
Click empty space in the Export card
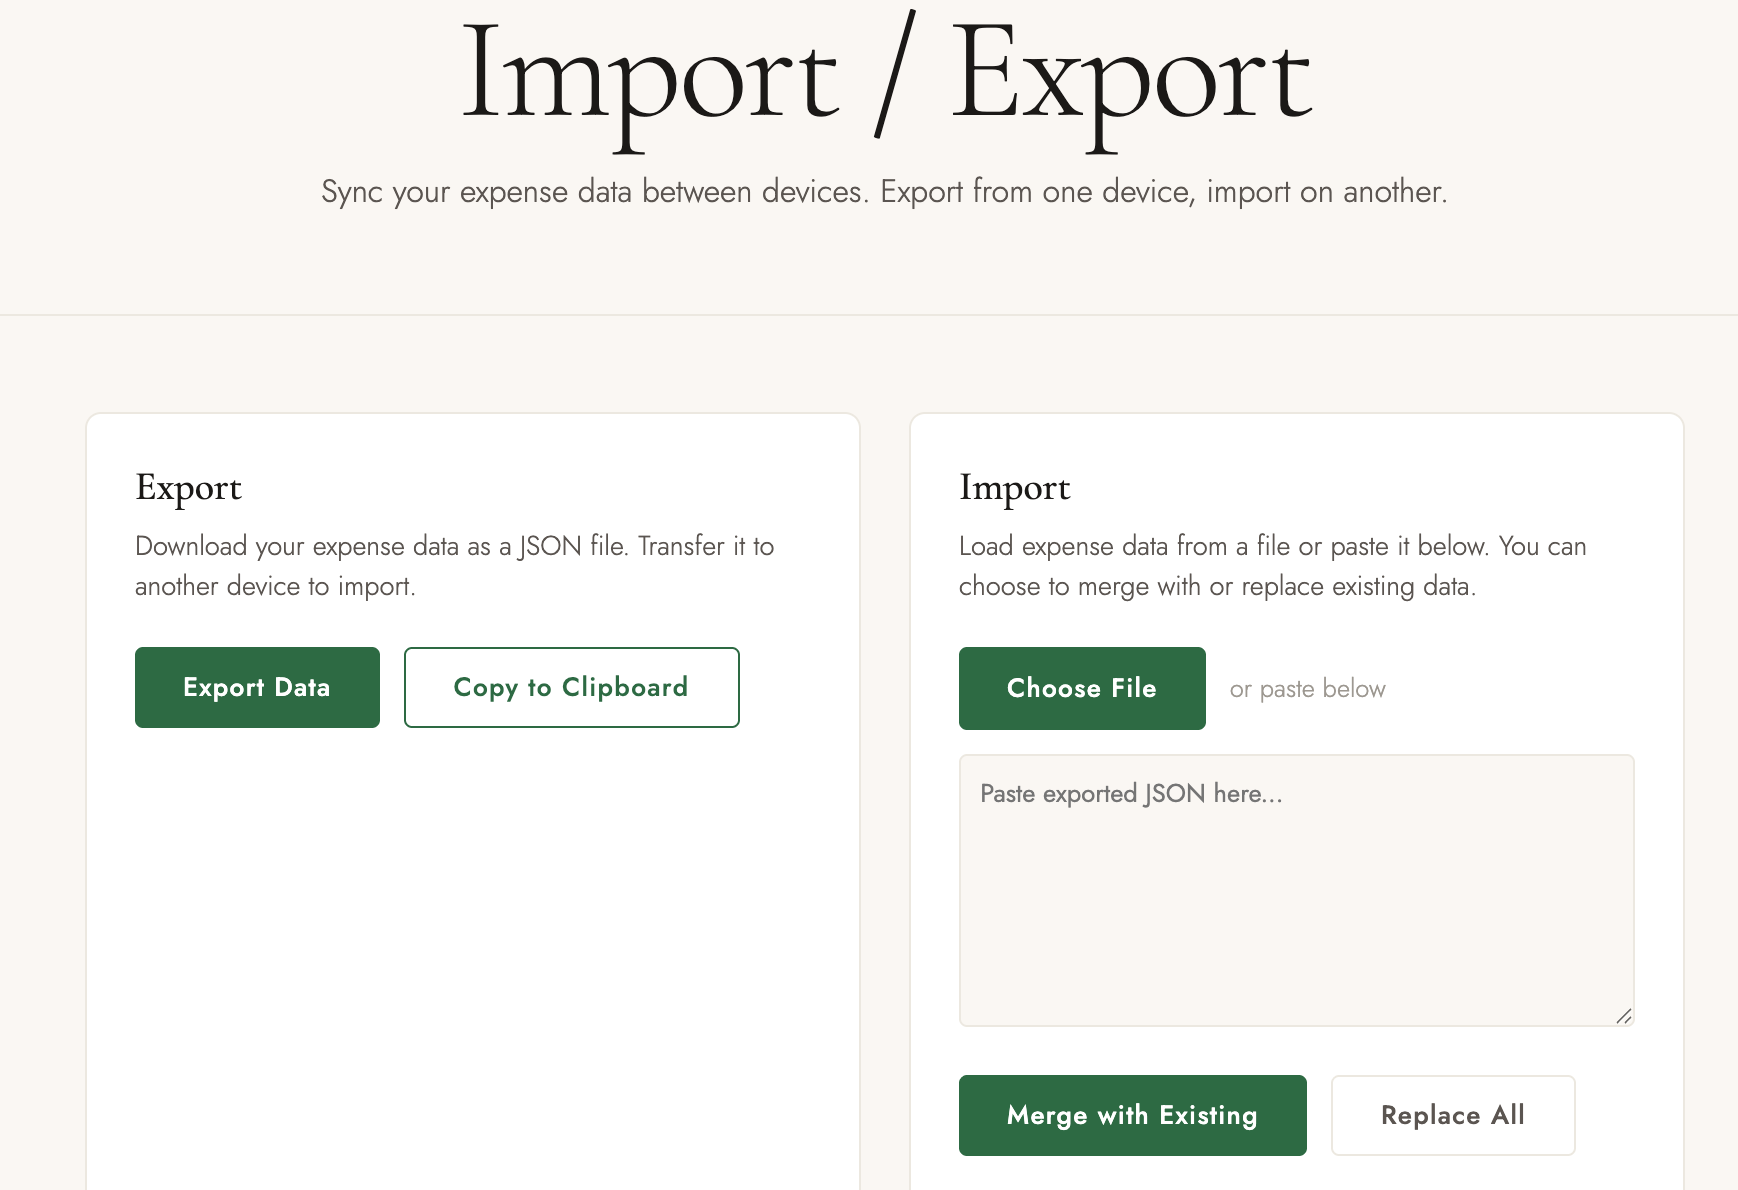[472, 950]
